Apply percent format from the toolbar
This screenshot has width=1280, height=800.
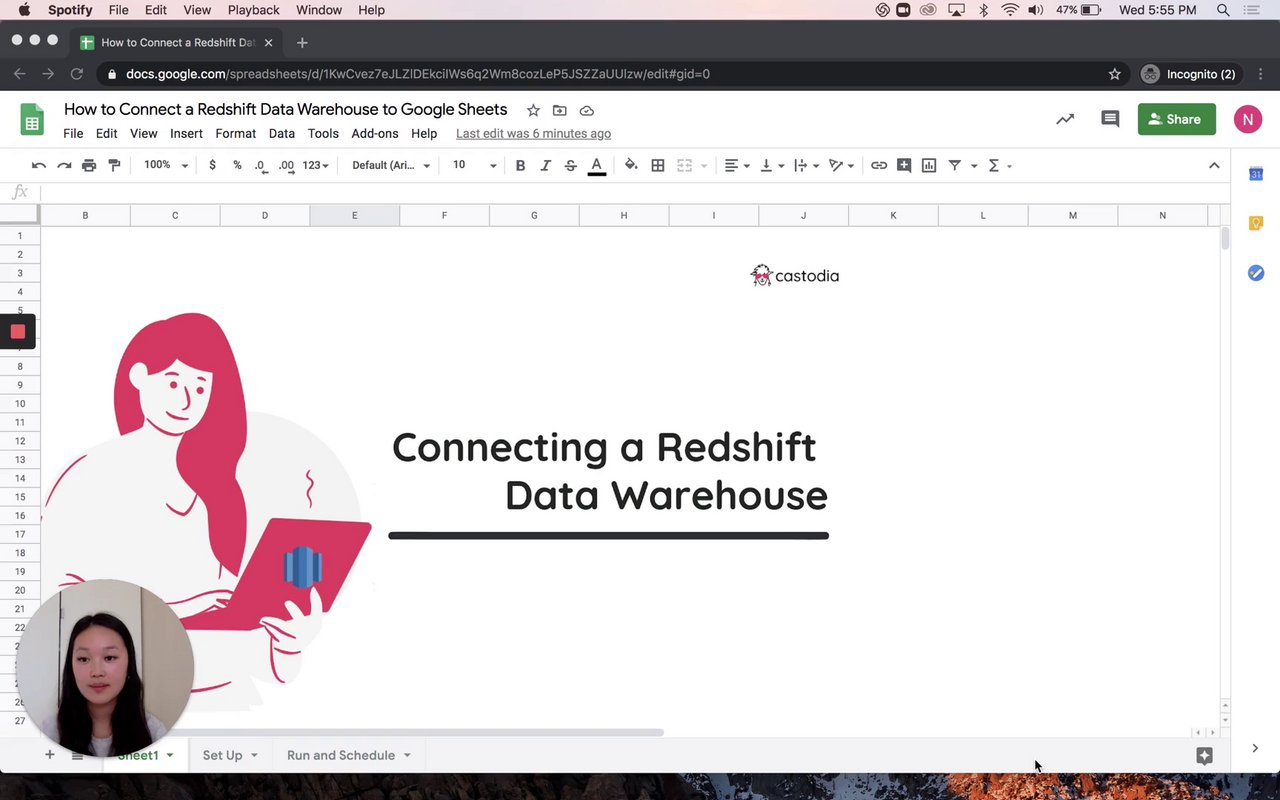[x=237, y=165]
